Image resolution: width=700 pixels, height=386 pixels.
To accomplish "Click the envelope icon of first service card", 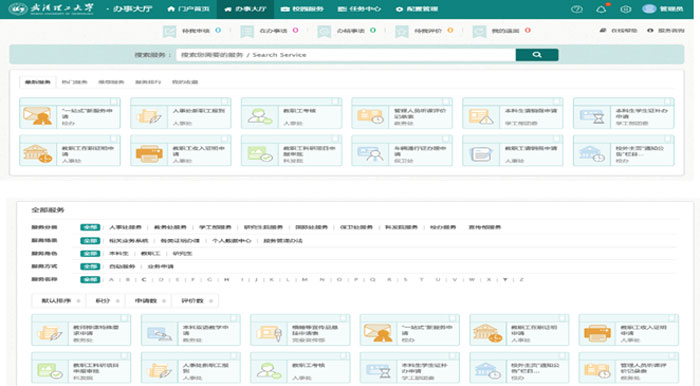I will pyautogui.click(x=37, y=116).
